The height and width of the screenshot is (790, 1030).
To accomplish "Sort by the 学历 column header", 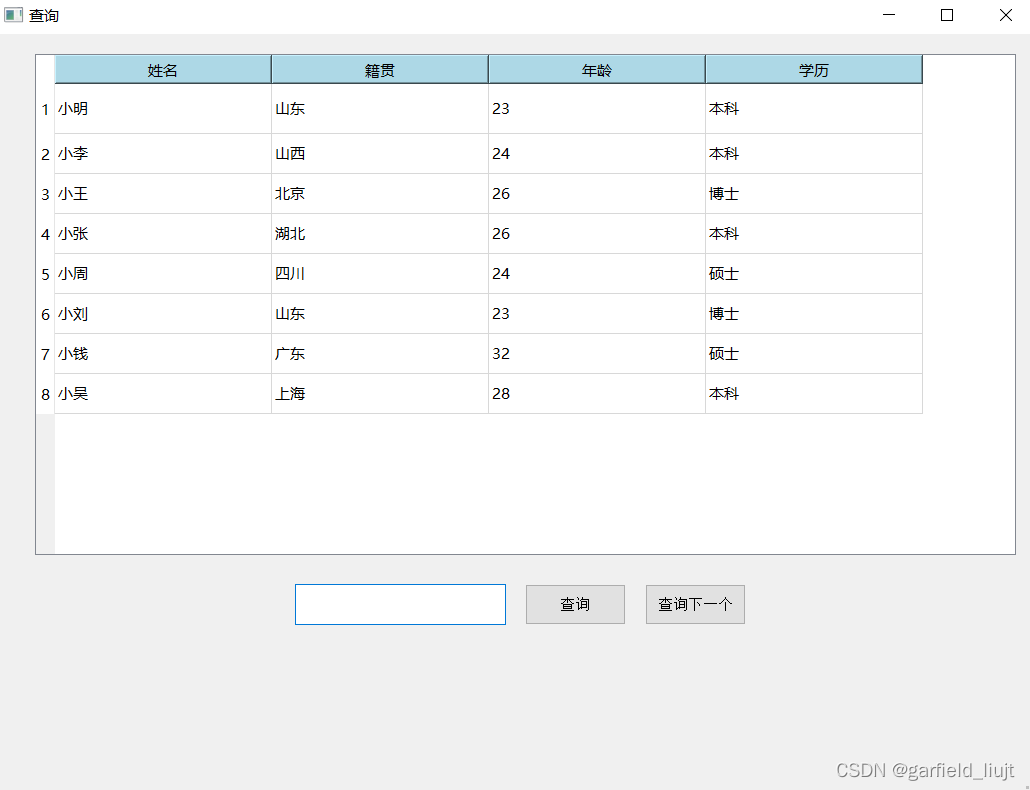I will point(813,68).
